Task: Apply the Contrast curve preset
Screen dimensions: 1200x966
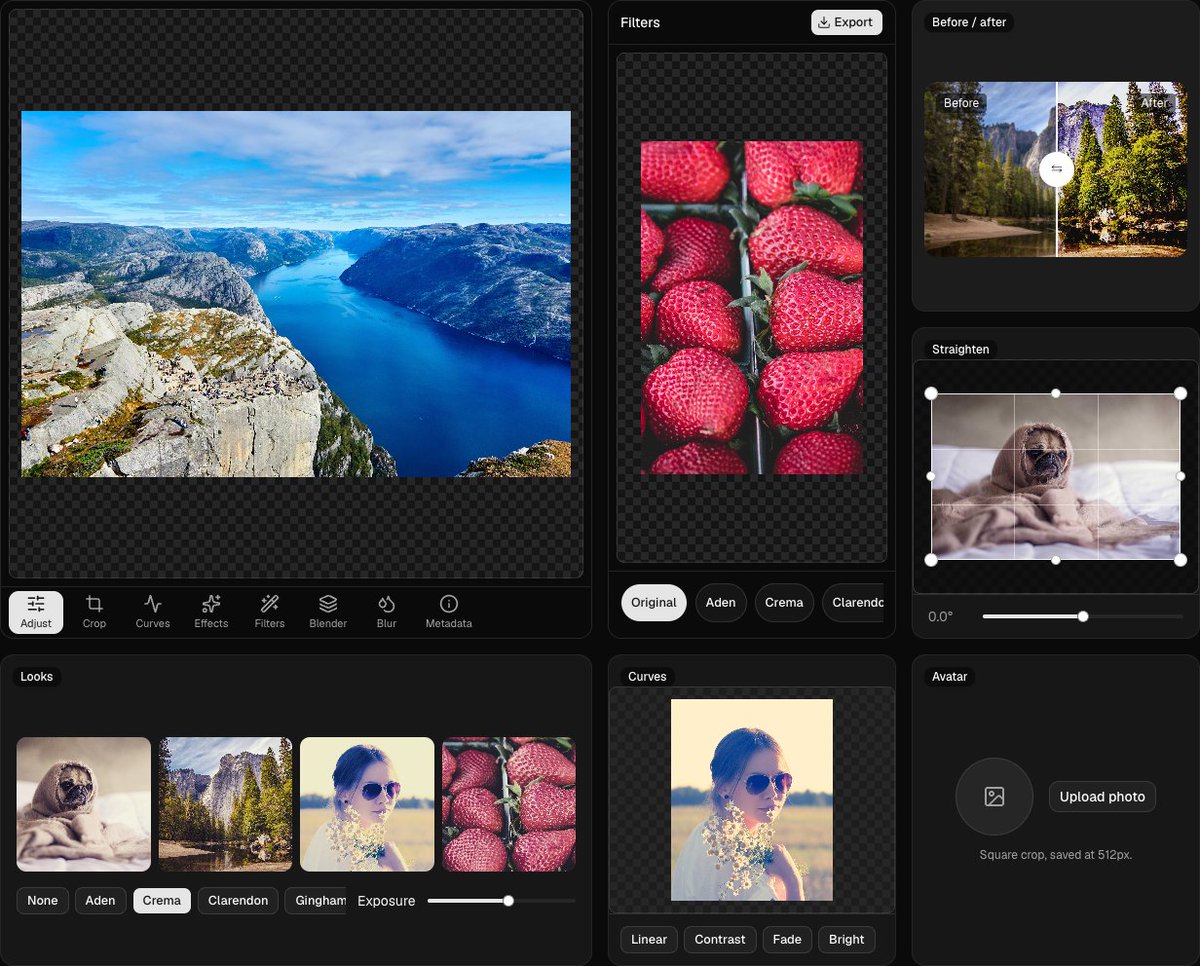Action: (720, 940)
